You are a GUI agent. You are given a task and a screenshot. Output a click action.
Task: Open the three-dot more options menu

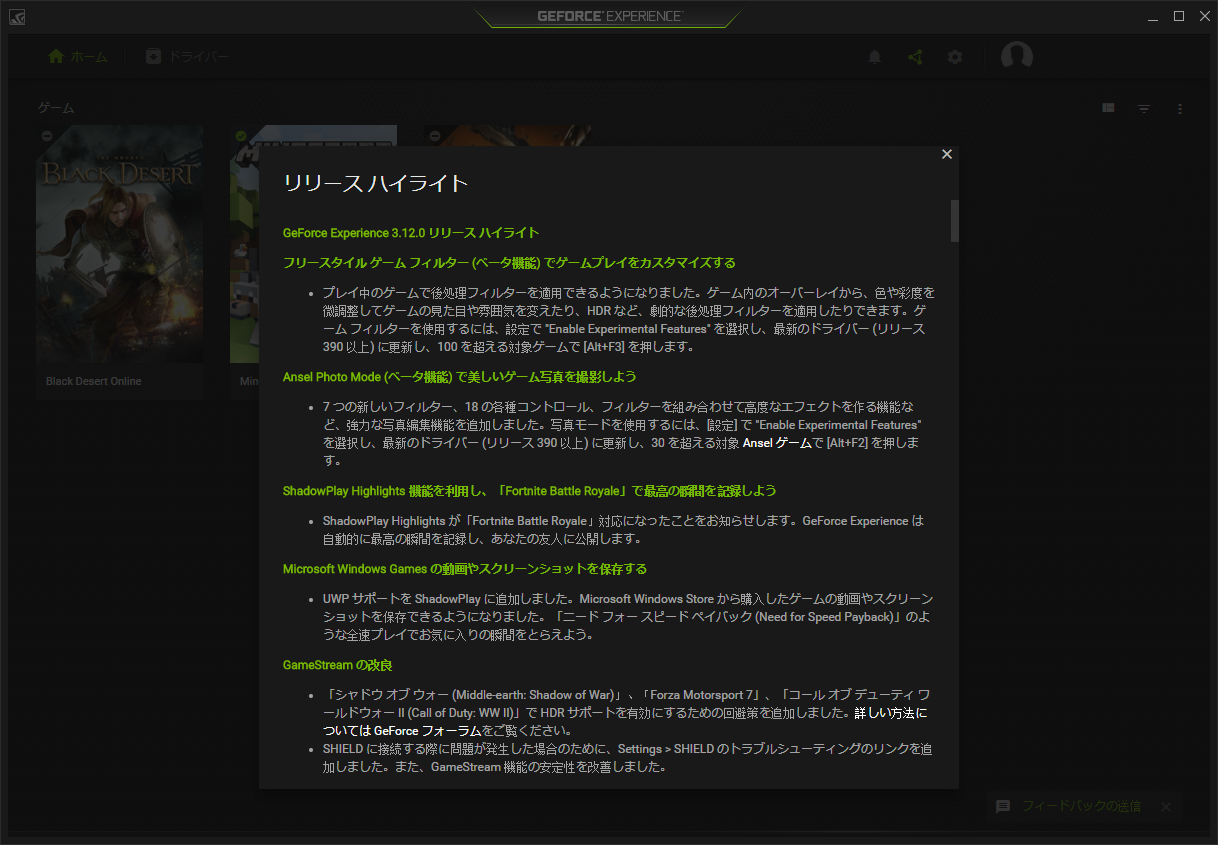pyautogui.click(x=1180, y=108)
